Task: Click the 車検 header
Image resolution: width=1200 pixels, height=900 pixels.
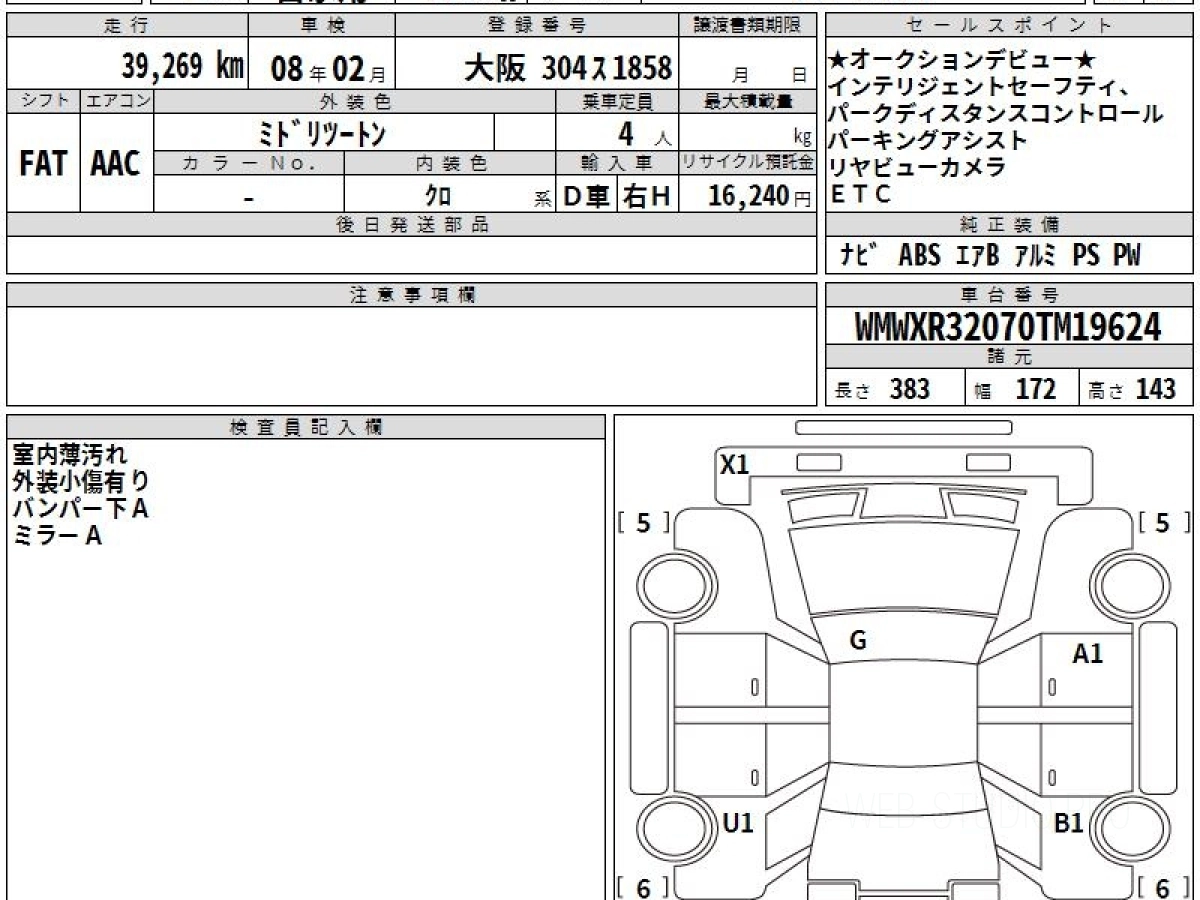Action: (322, 25)
